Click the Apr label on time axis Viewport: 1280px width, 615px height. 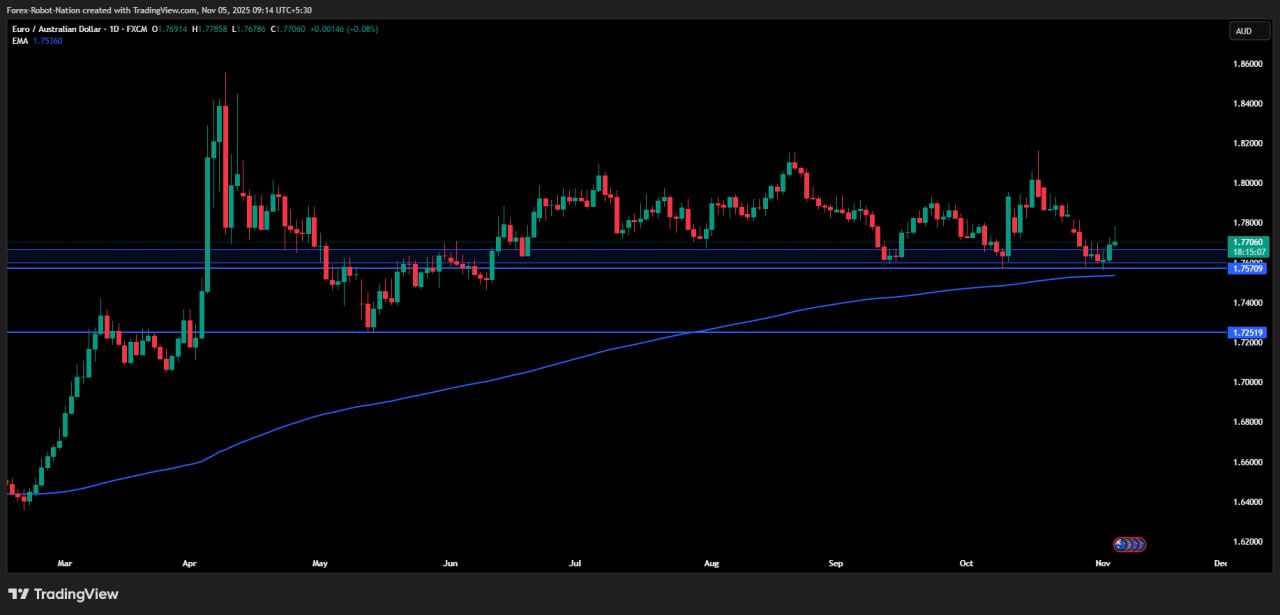point(190,564)
